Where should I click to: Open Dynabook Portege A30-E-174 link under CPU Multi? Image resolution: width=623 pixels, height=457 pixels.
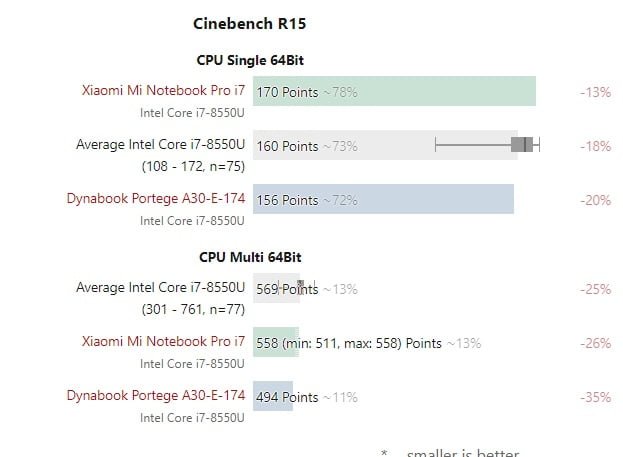(x=155, y=396)
